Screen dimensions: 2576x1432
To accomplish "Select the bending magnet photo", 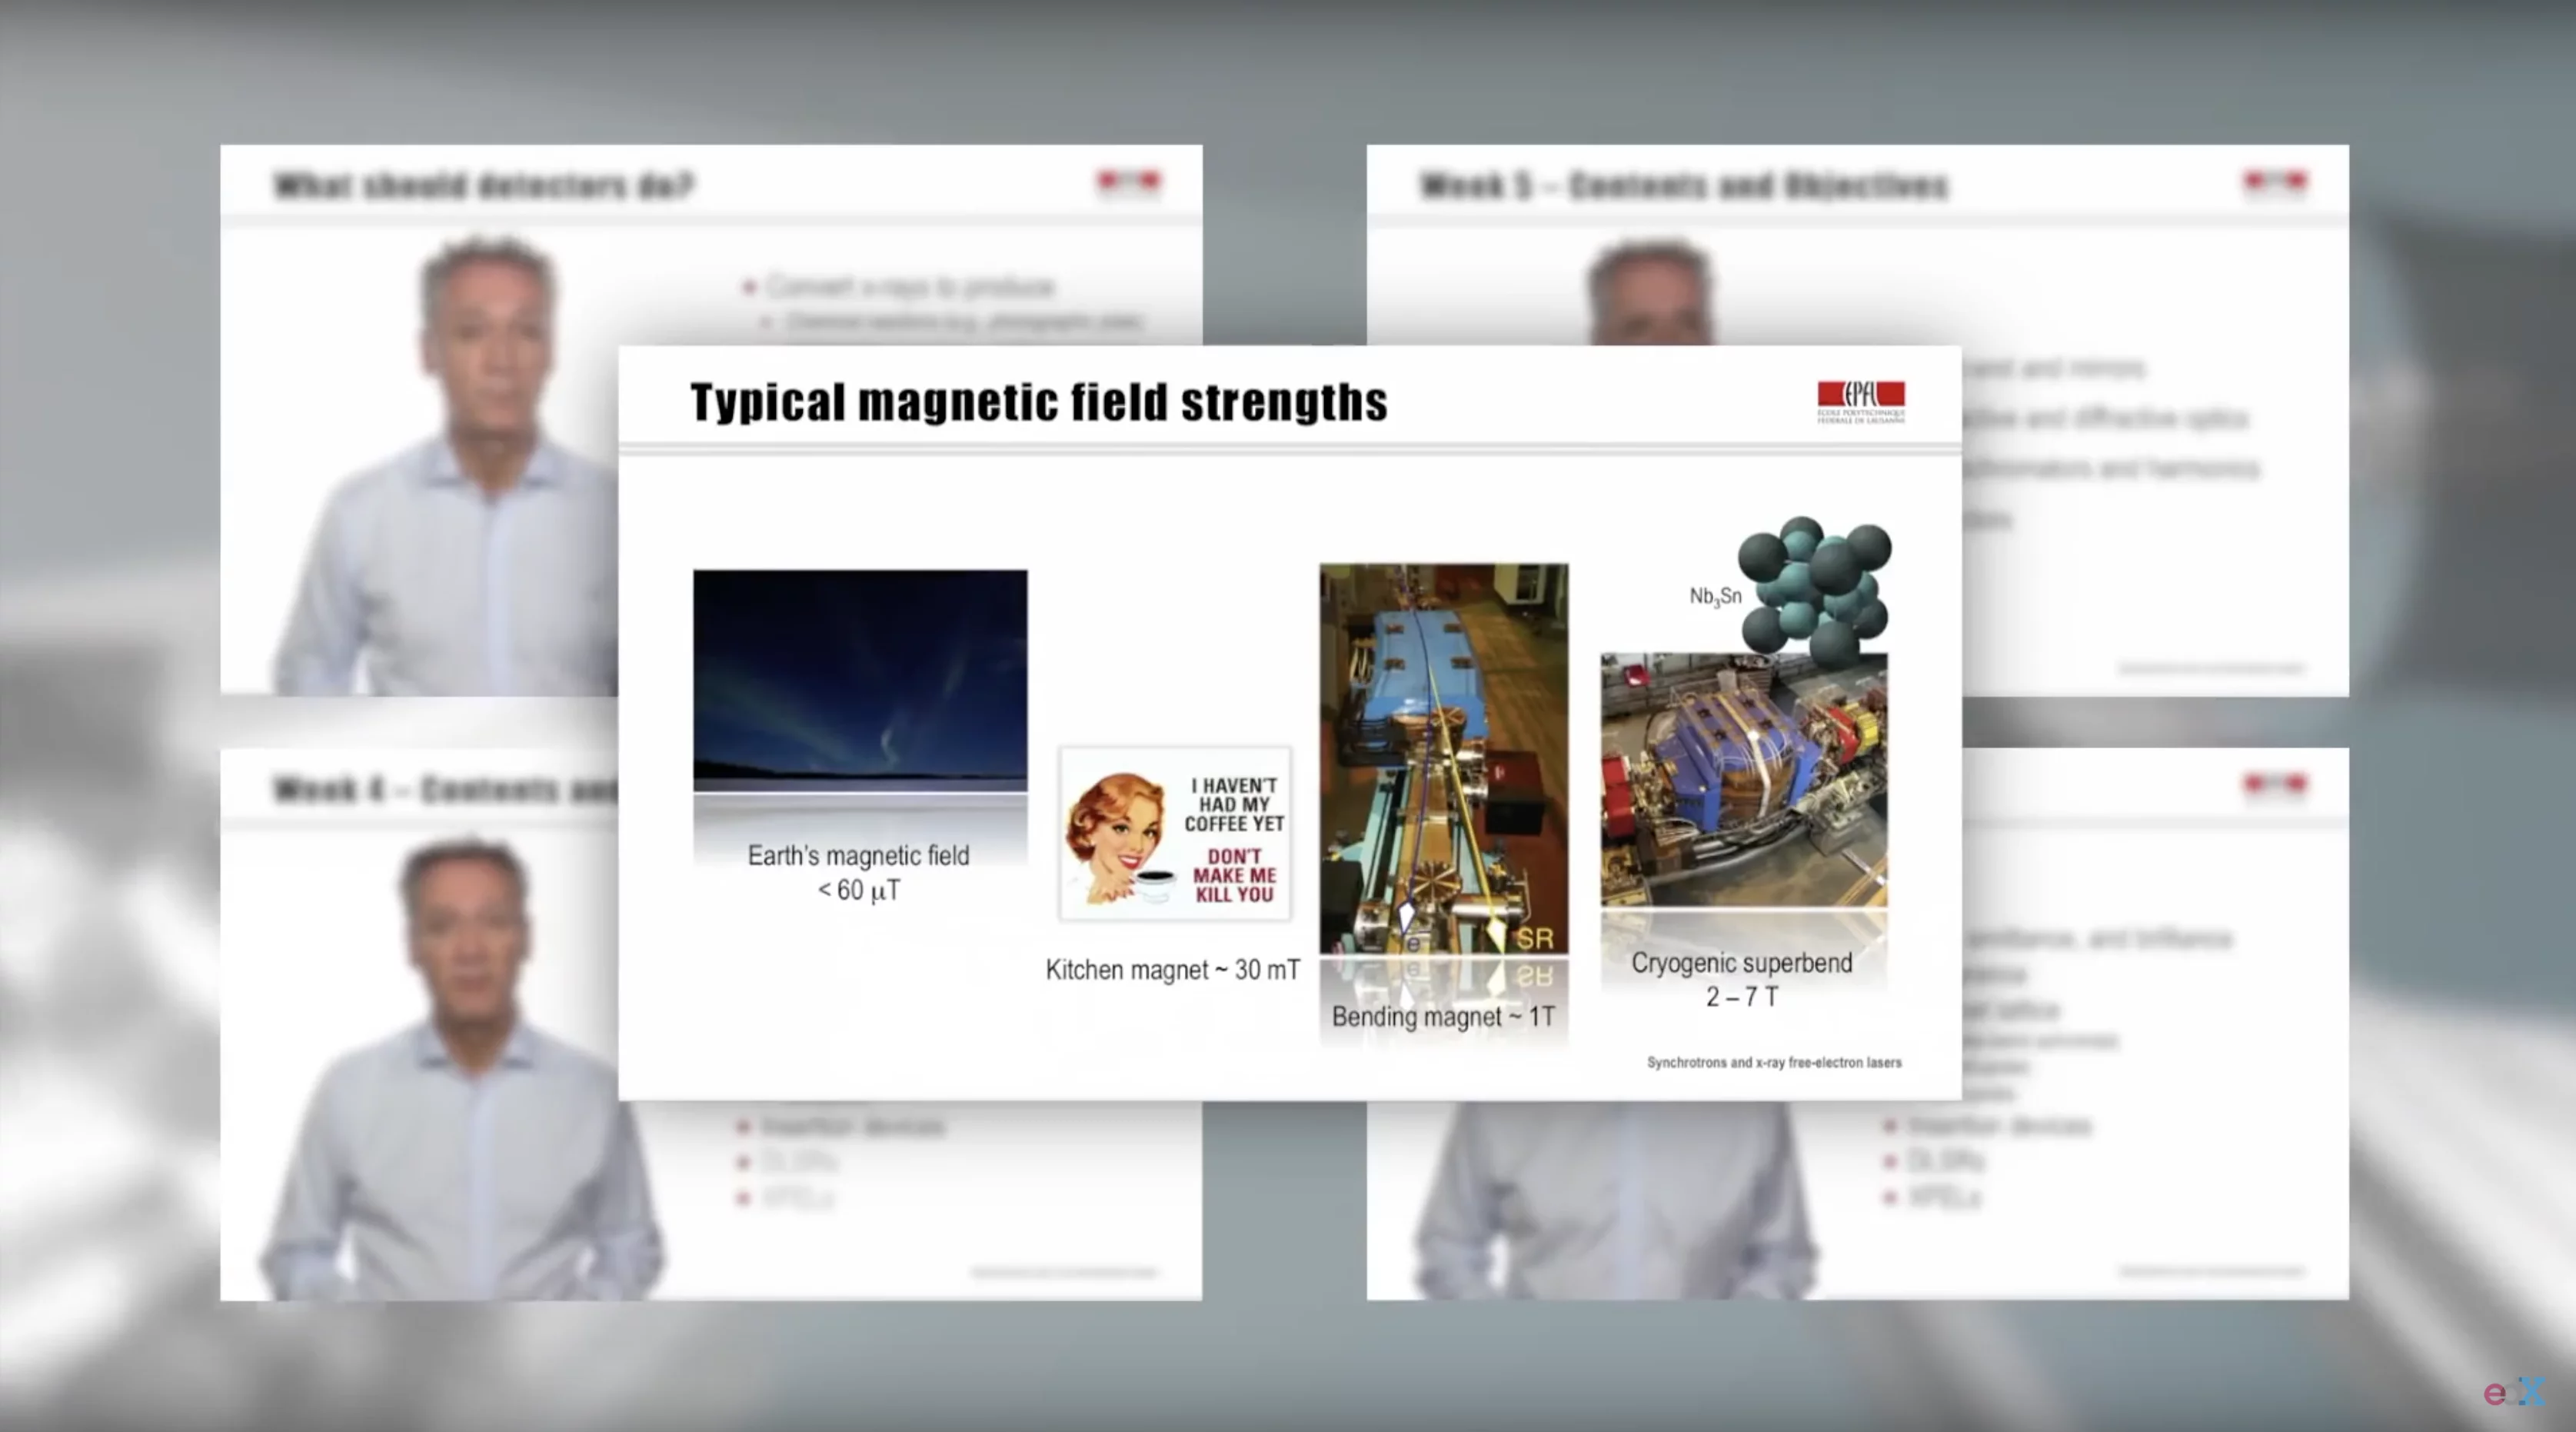I will pos(1443,760).
